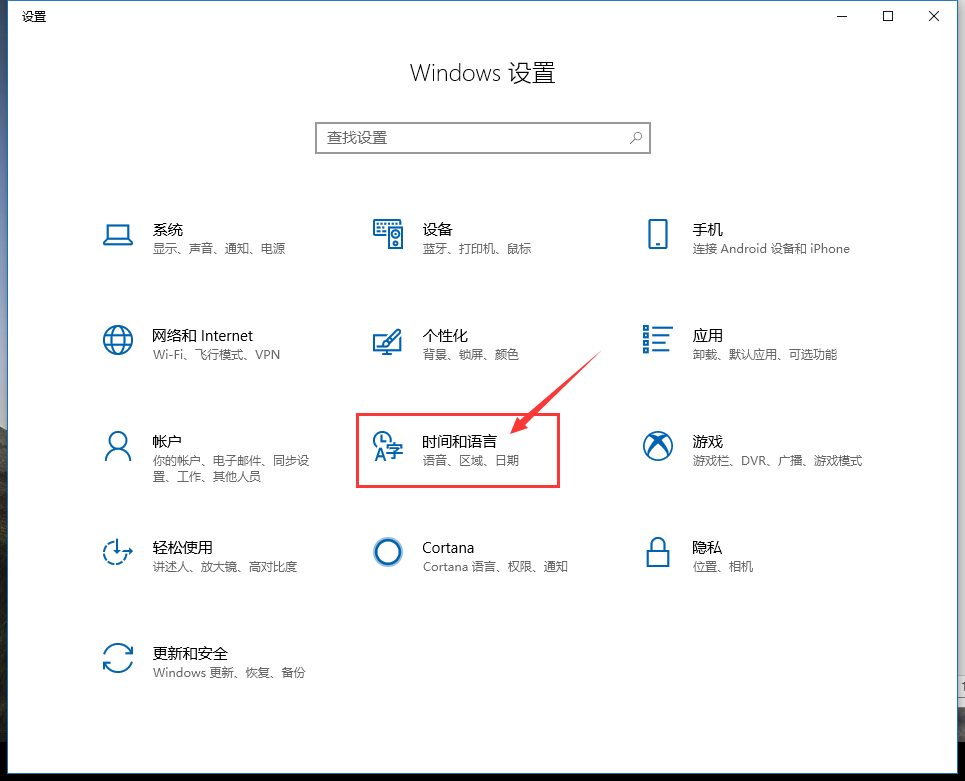Viewport: 965px width, 781px height.
Task: Minimize the 设置 window
Action: (x=842, y=17)
